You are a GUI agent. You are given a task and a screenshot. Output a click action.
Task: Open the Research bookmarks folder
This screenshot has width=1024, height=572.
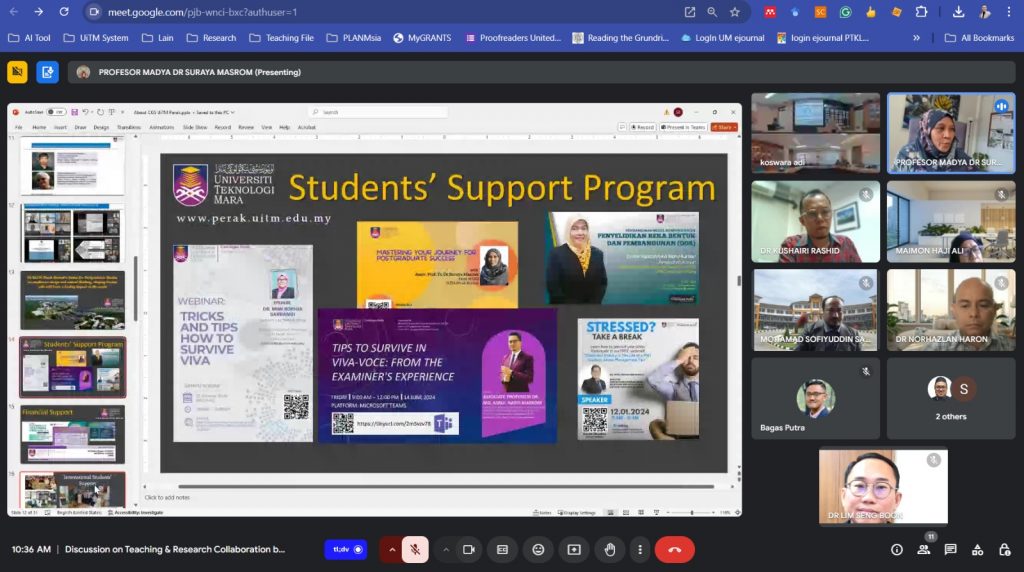[x=211, y=38]
